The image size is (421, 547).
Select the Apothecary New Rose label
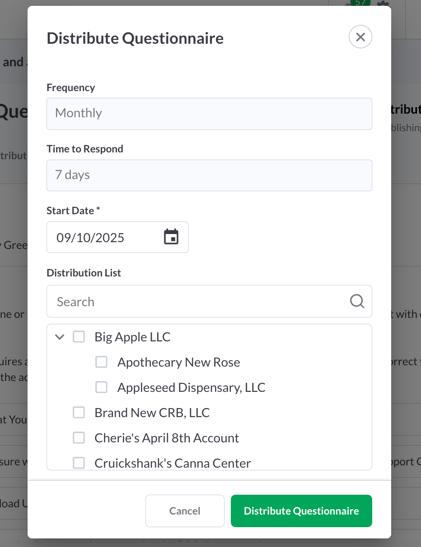coord(179,362)
